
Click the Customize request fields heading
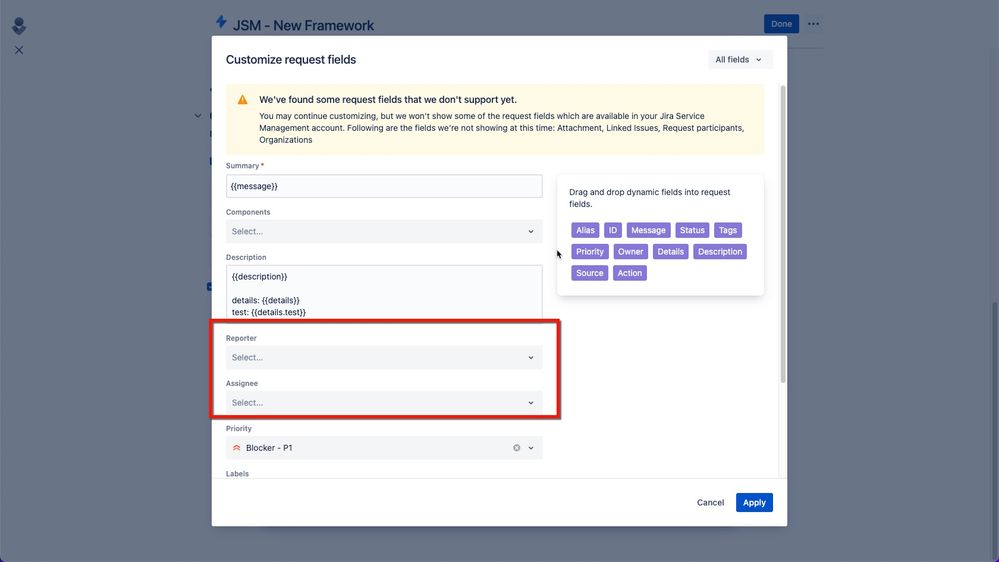(291, 59)
